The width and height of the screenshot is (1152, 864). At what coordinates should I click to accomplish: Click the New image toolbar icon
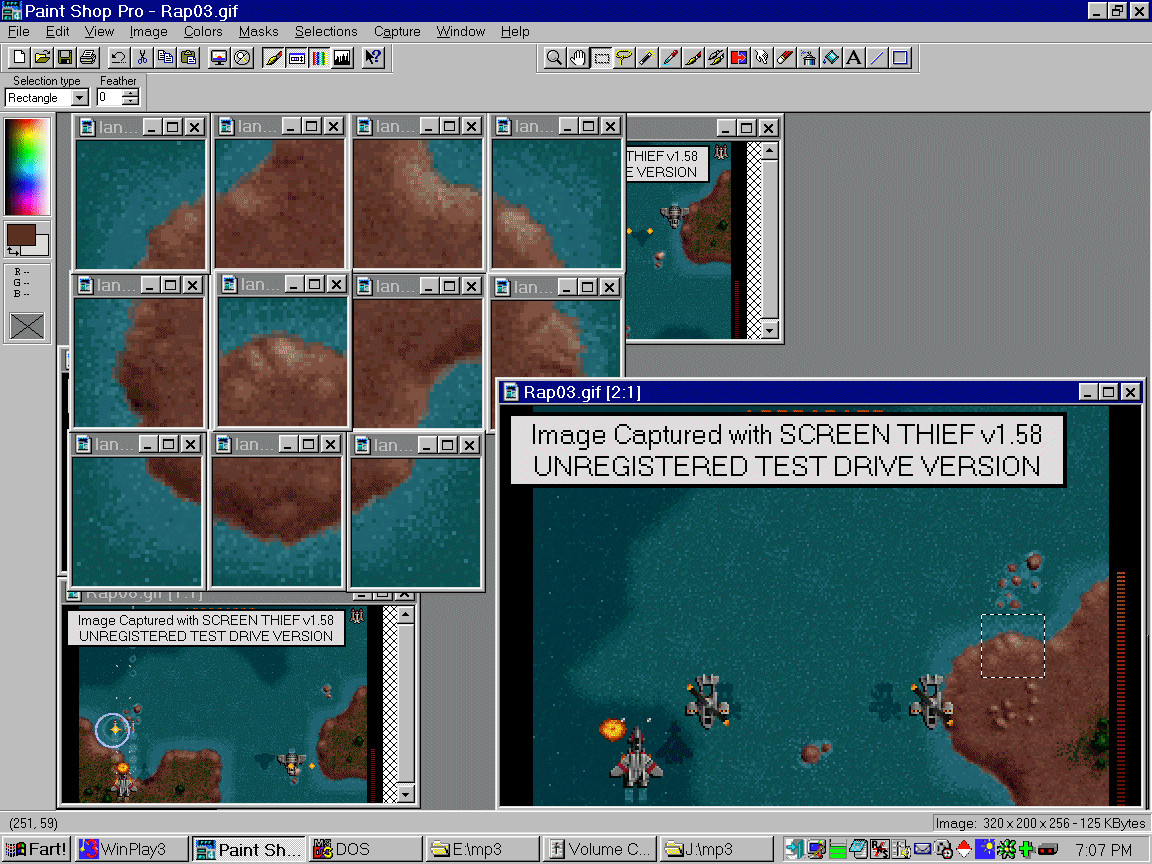coord(20,57)
